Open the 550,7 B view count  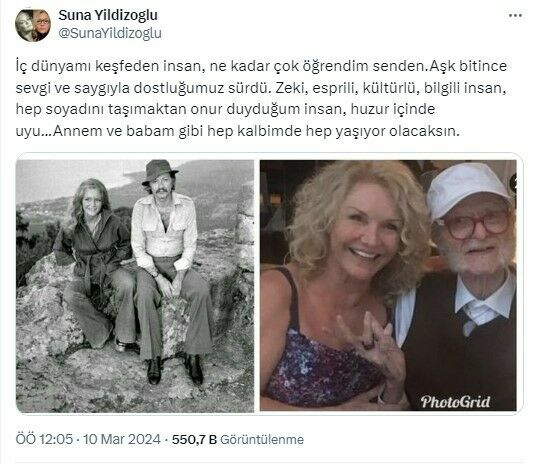click(194, 439)
